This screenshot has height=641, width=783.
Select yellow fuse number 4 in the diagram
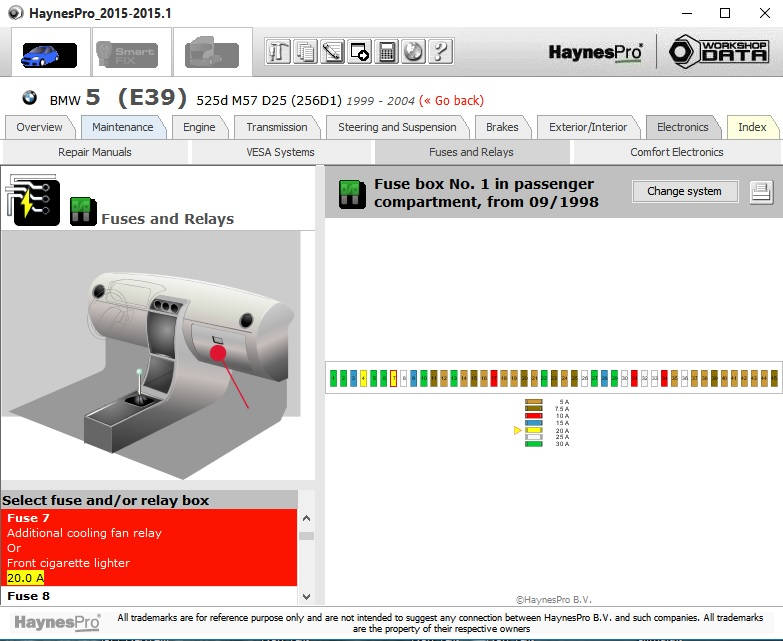coord(364,379)
